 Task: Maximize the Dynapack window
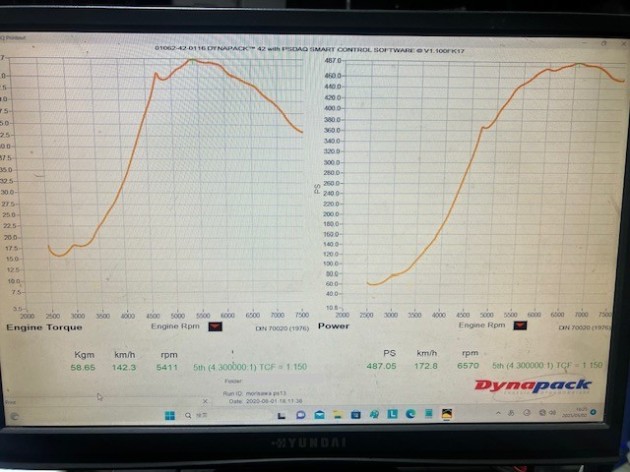pyautogui.click(x=604, y=43)
